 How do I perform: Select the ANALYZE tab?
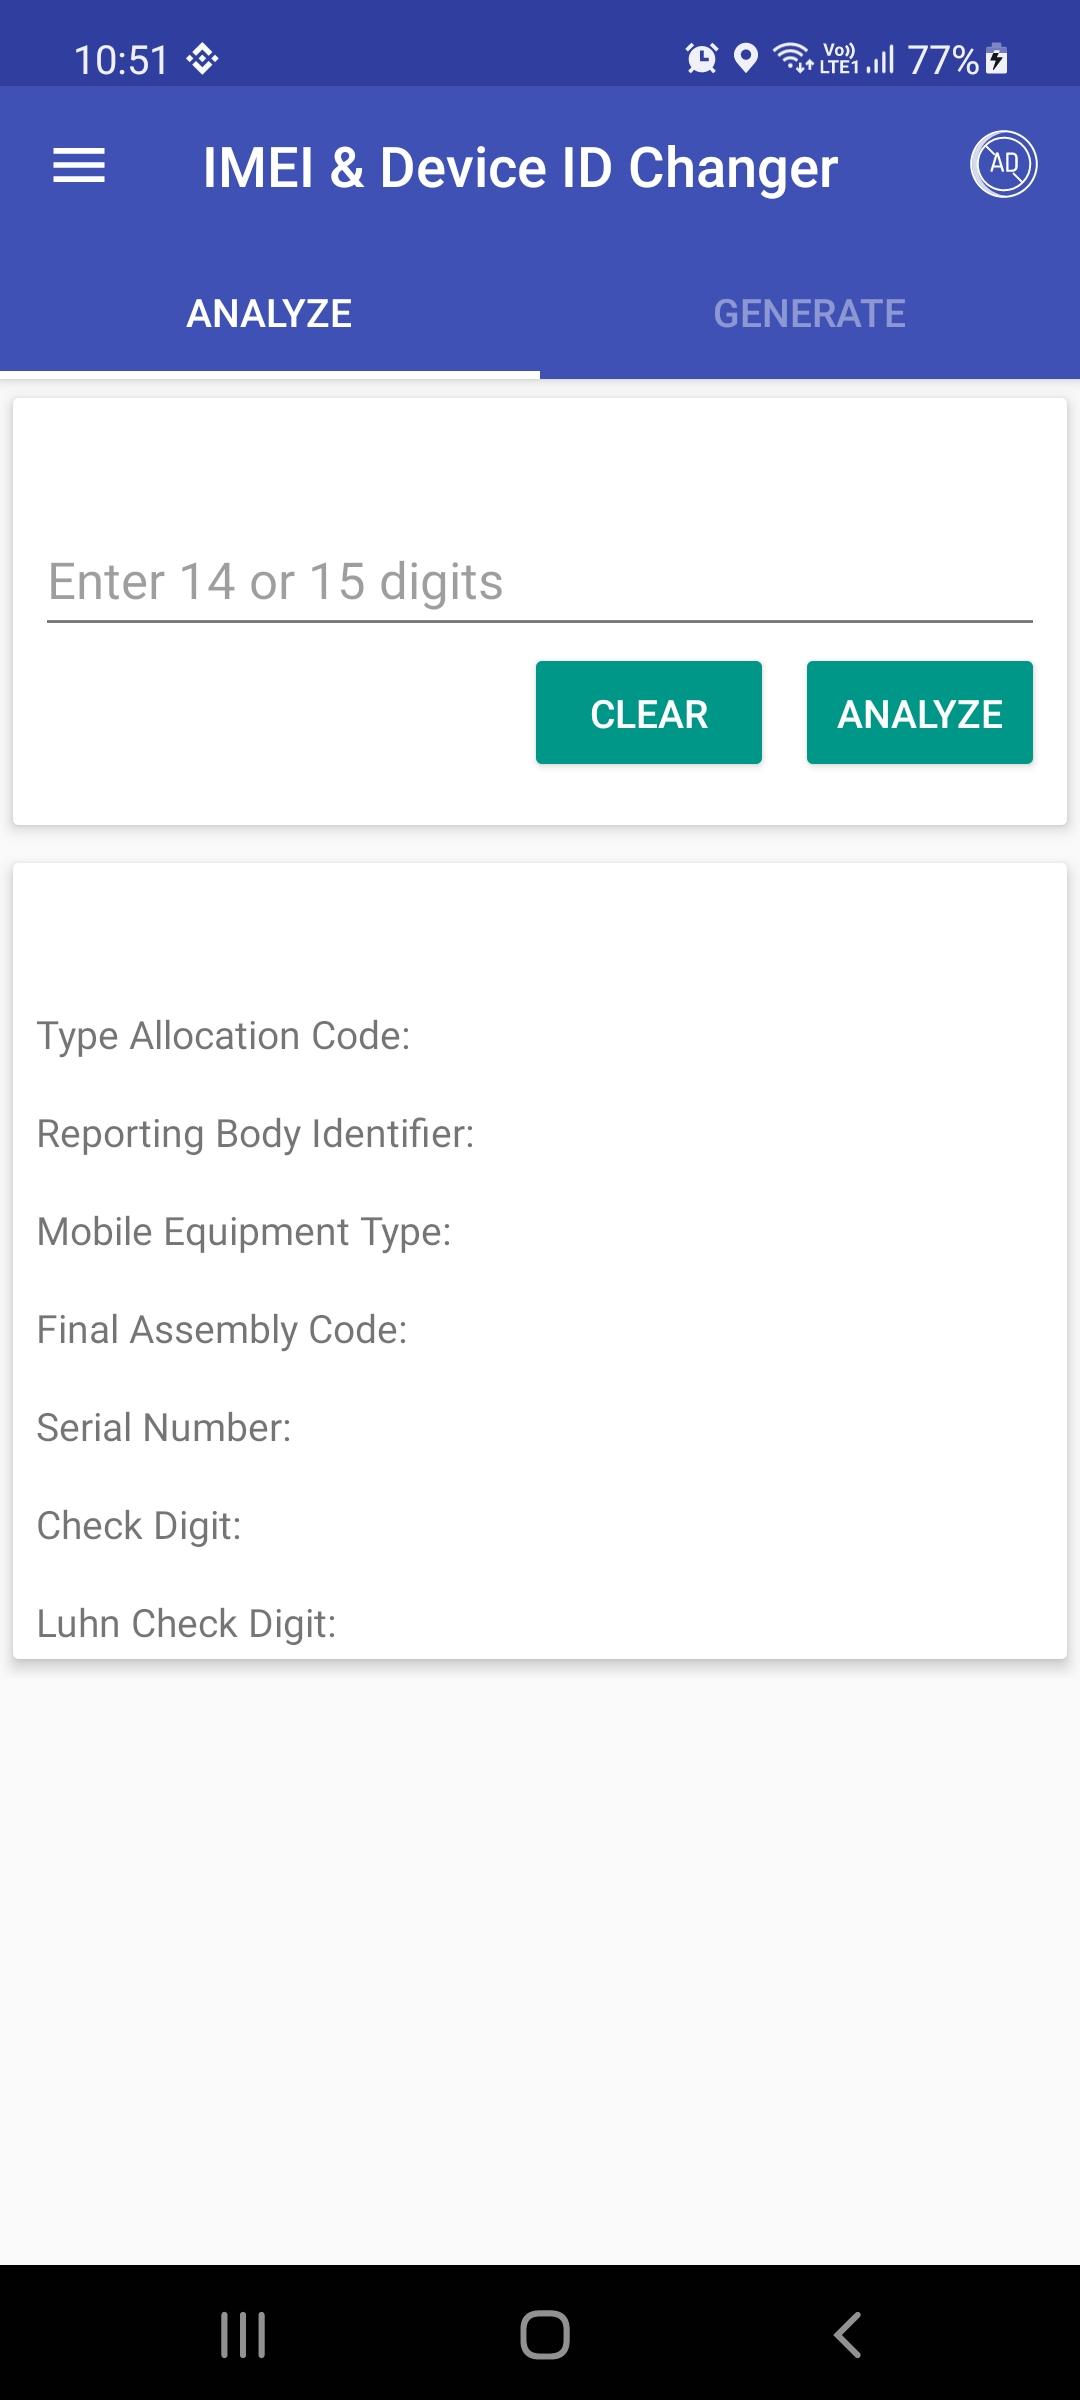[x=270, y=314]
